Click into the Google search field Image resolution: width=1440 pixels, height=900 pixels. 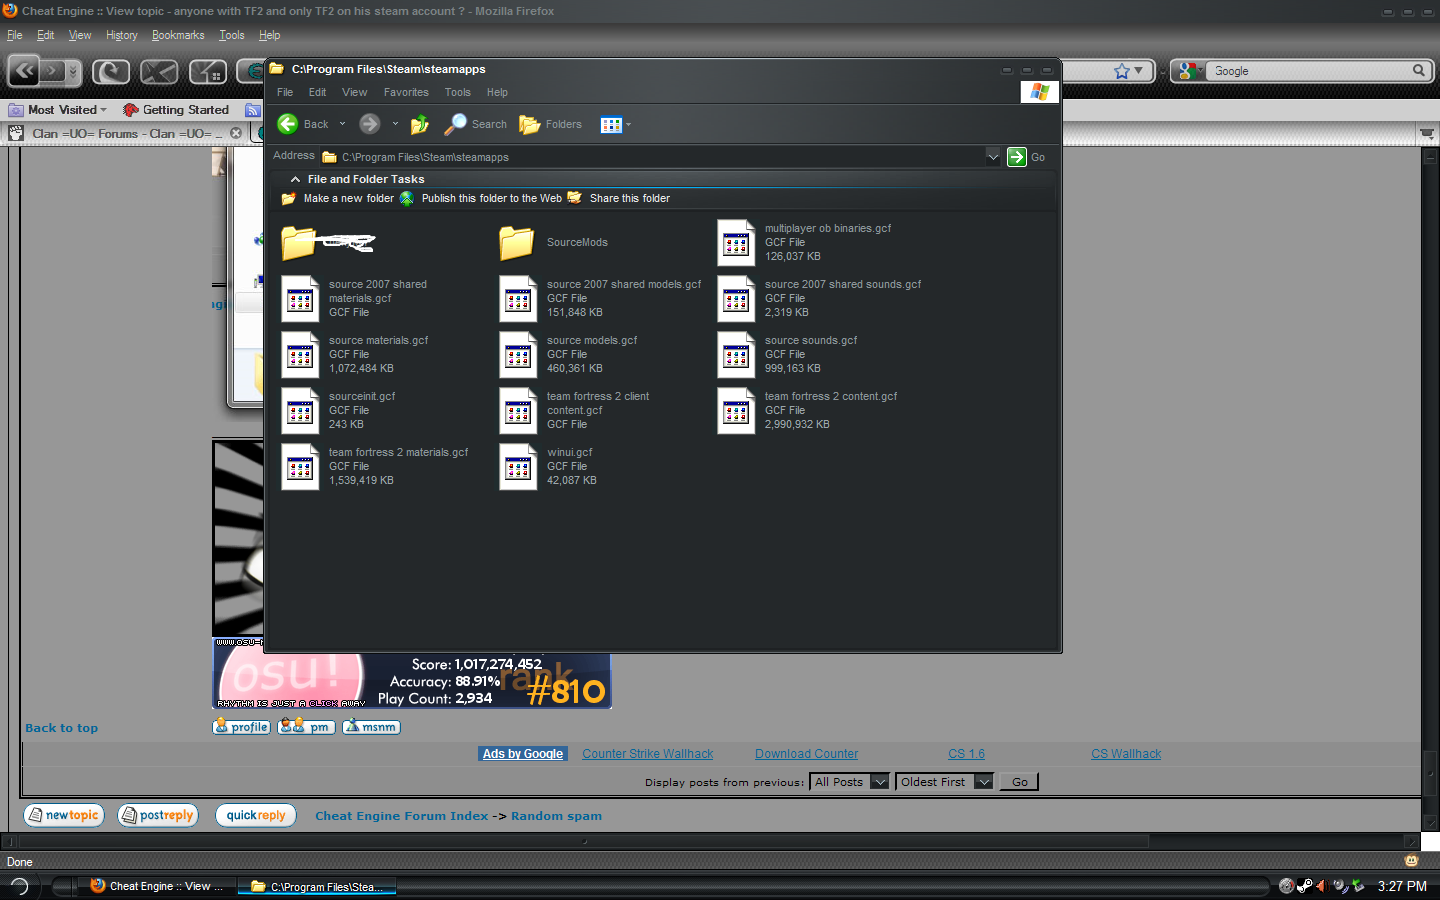(x=1308, y=71)
